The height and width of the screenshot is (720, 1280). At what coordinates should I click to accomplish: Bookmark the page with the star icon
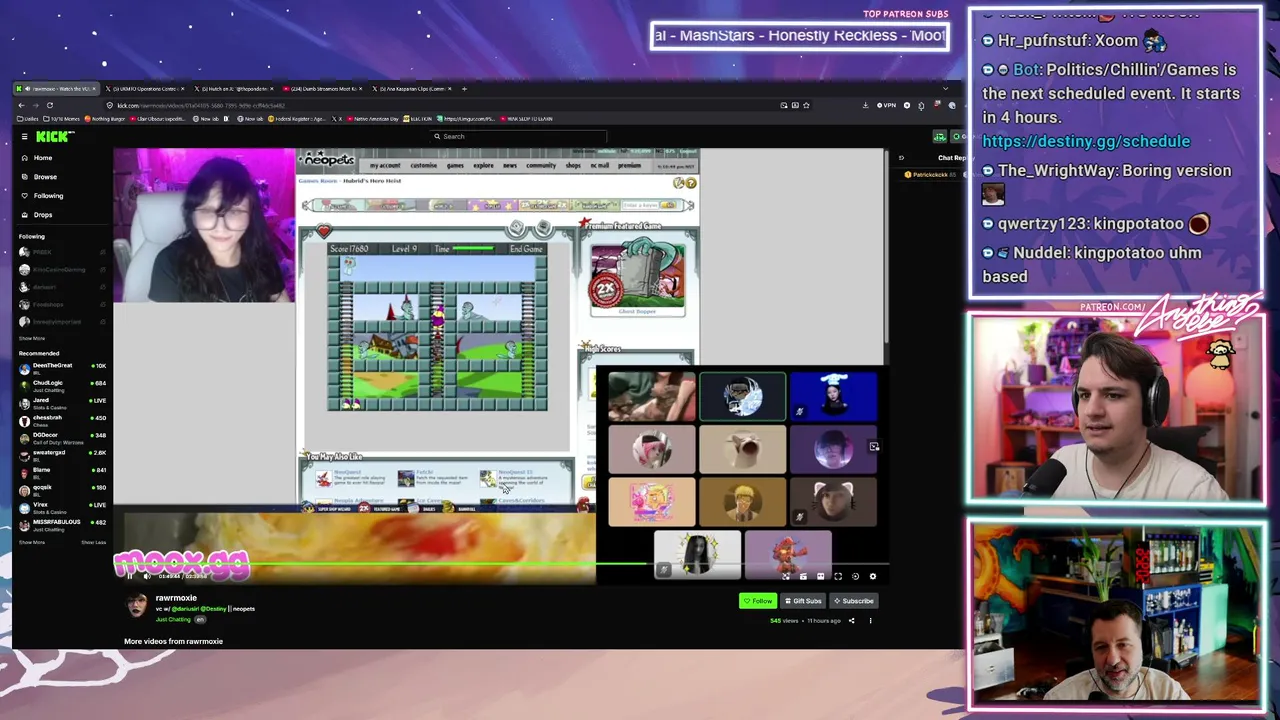pyautogui.click(x=806, y=105)
